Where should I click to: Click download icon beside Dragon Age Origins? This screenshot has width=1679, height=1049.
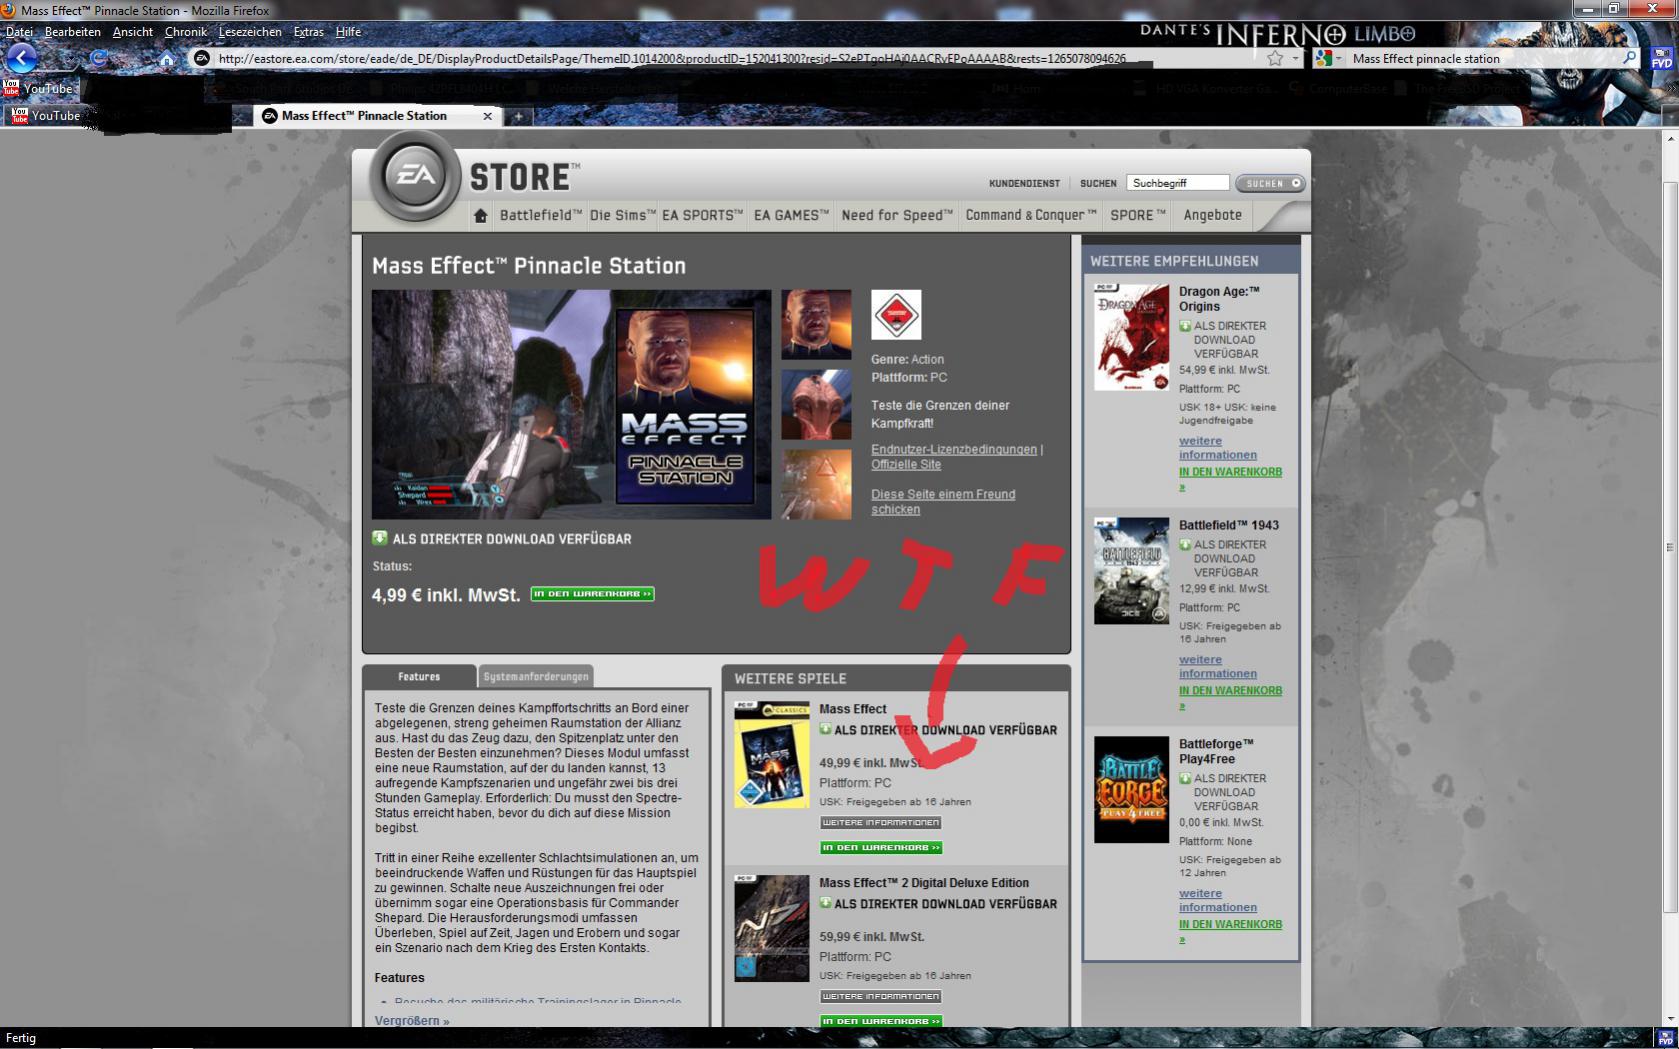(x=1185, y=326)
